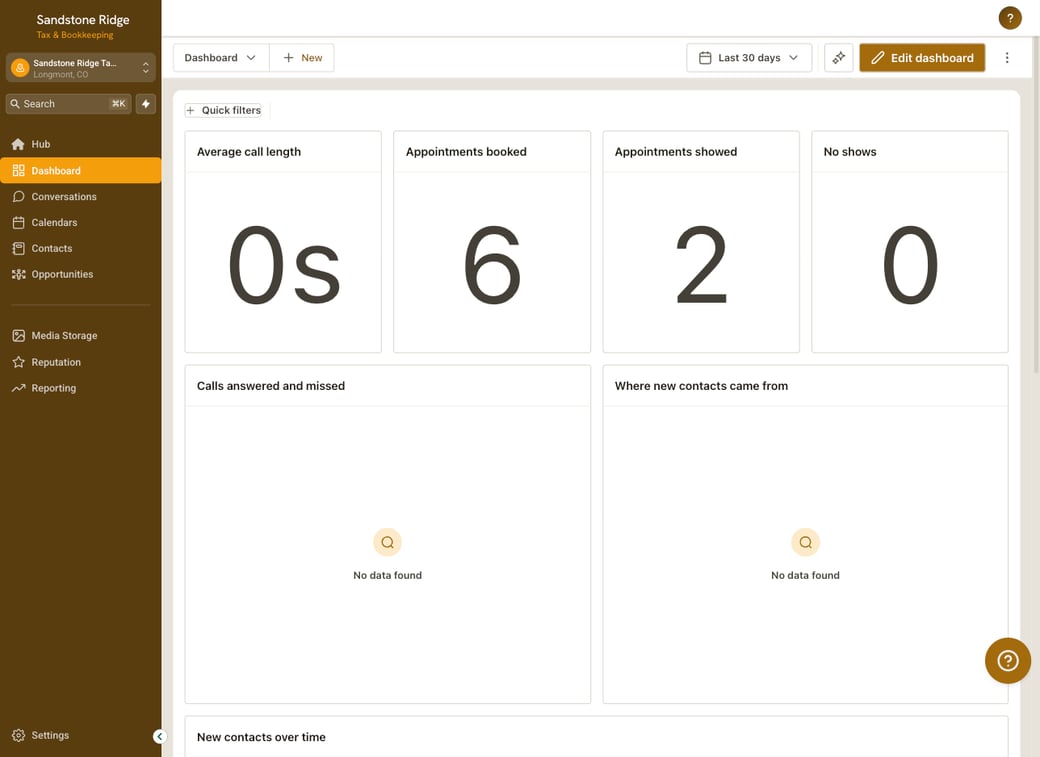Viewport: 1040px width, 757px height.
Task: Click the Appointments booked card title
Action: pyautogui.click(x=466, y=152)
